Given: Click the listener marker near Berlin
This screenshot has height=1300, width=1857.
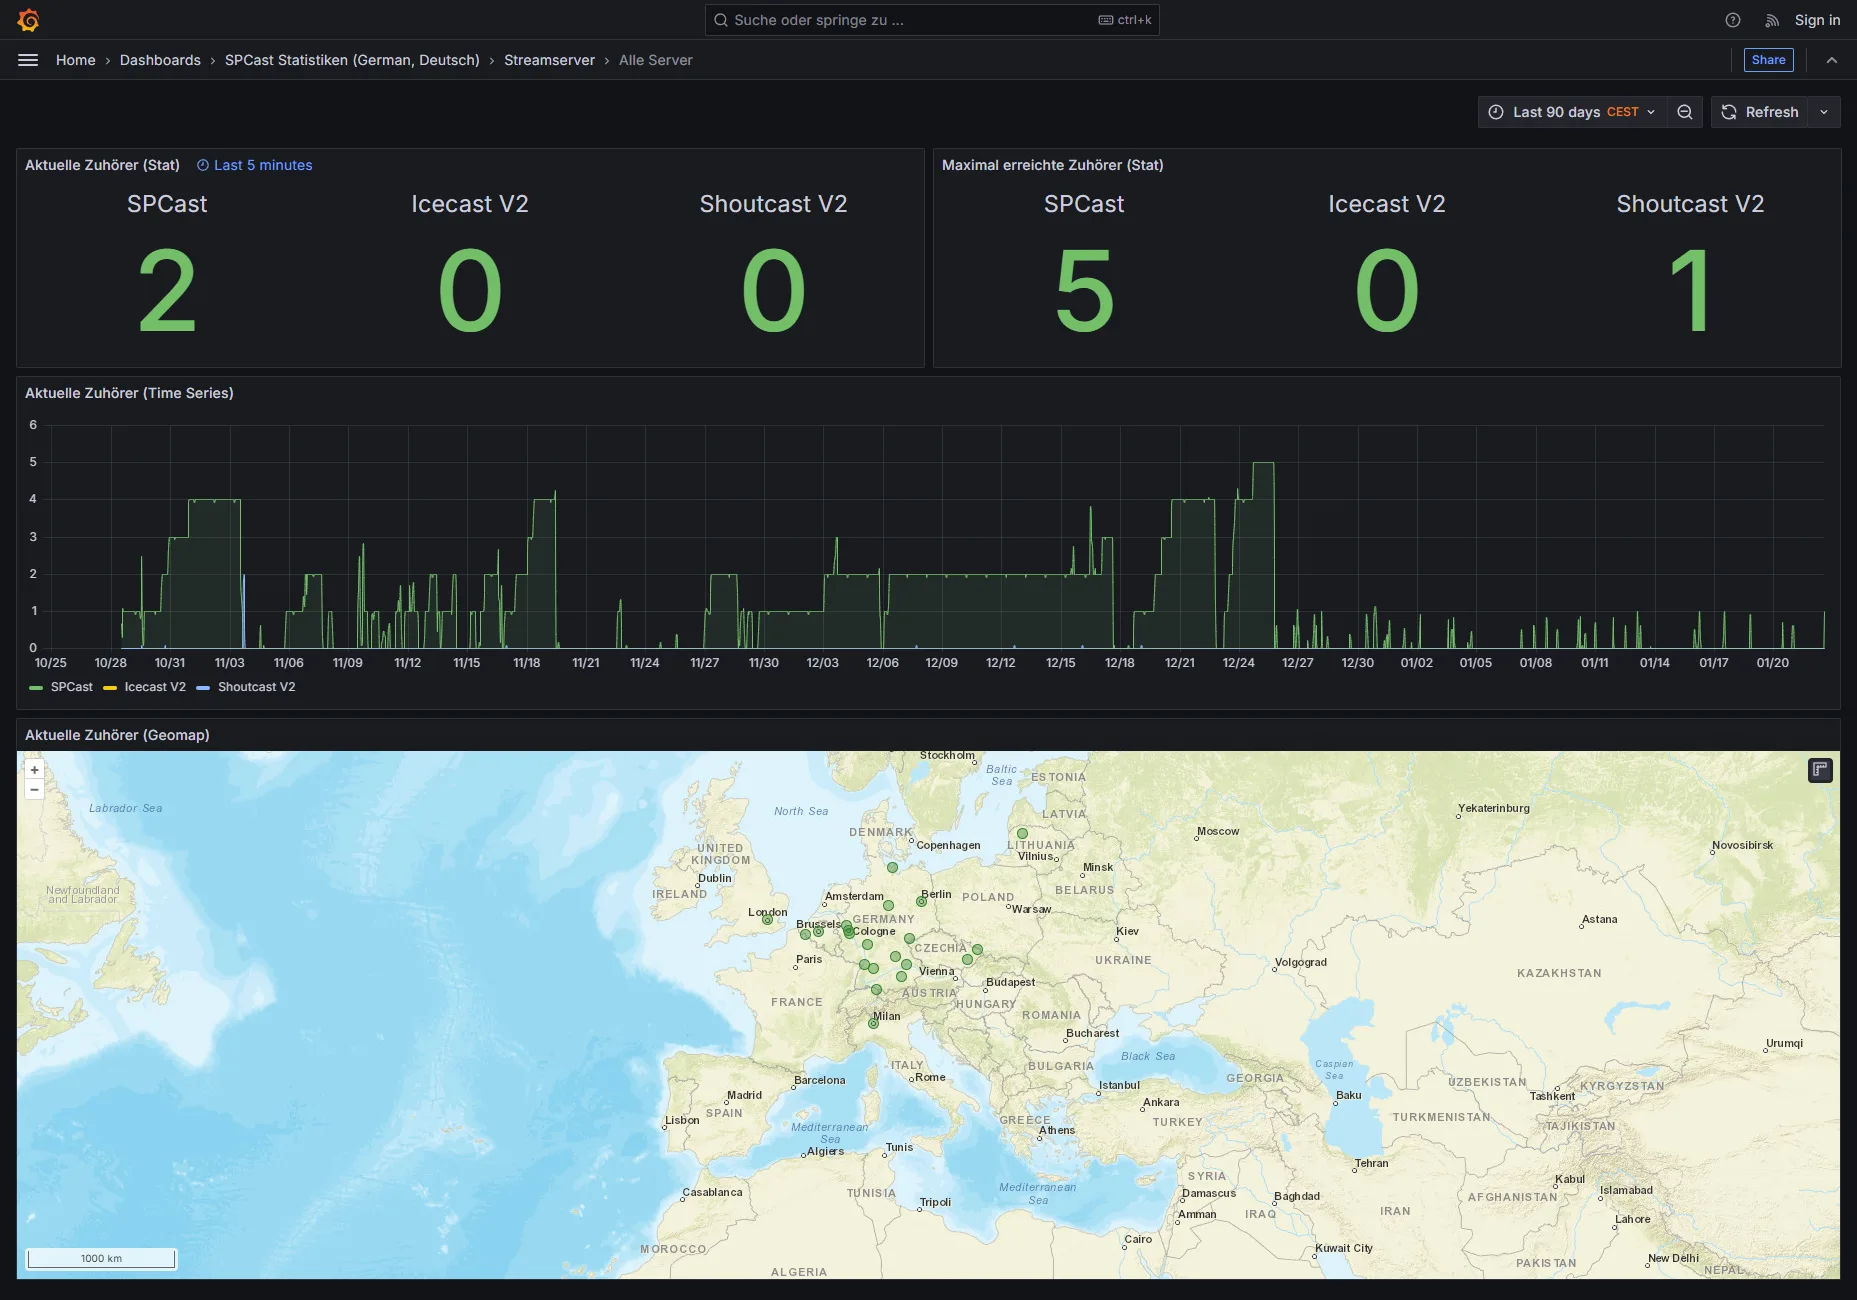Looking at the screenshot, I should pos(921,902).
